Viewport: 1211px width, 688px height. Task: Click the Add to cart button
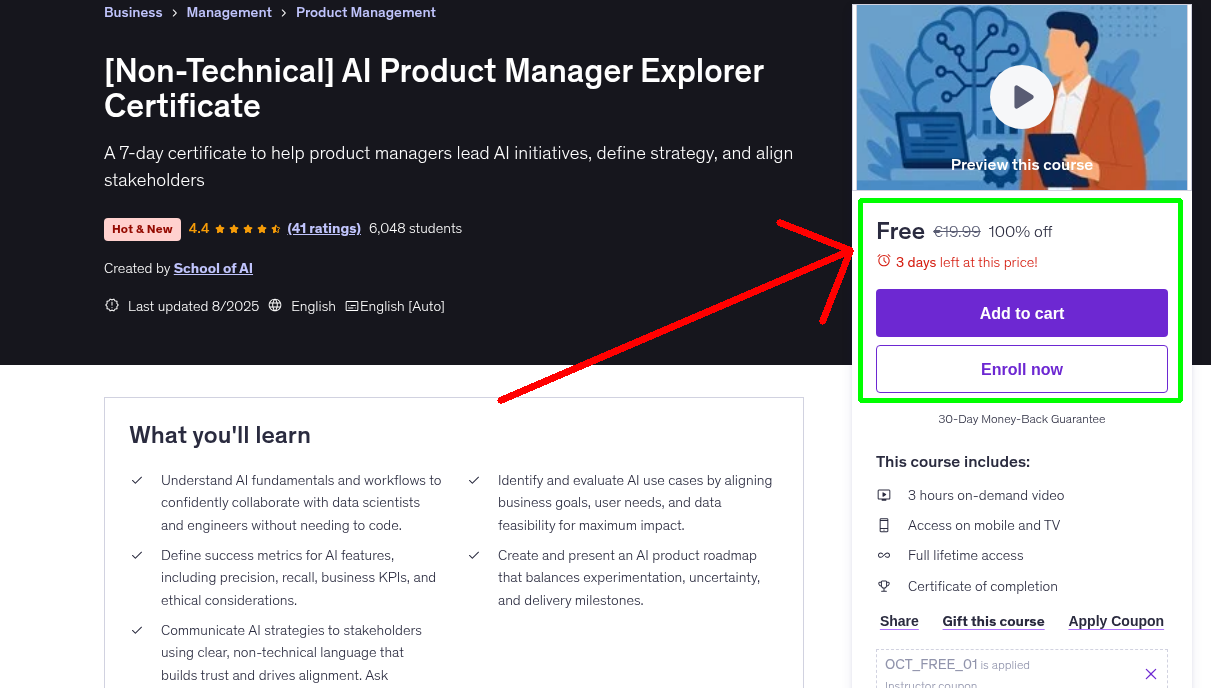[1021, 313]
